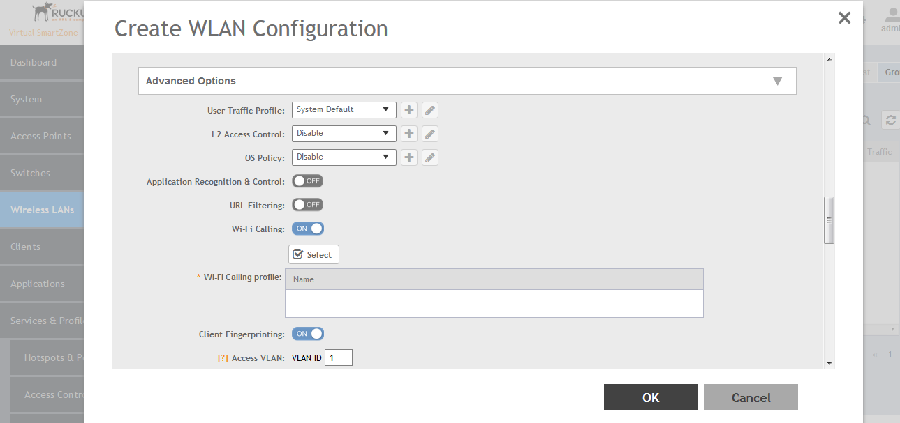Viewport: 900px width, 423px height.
Task: Click pencil icon next to L2 Access Control
Action: tap(429, 133)
